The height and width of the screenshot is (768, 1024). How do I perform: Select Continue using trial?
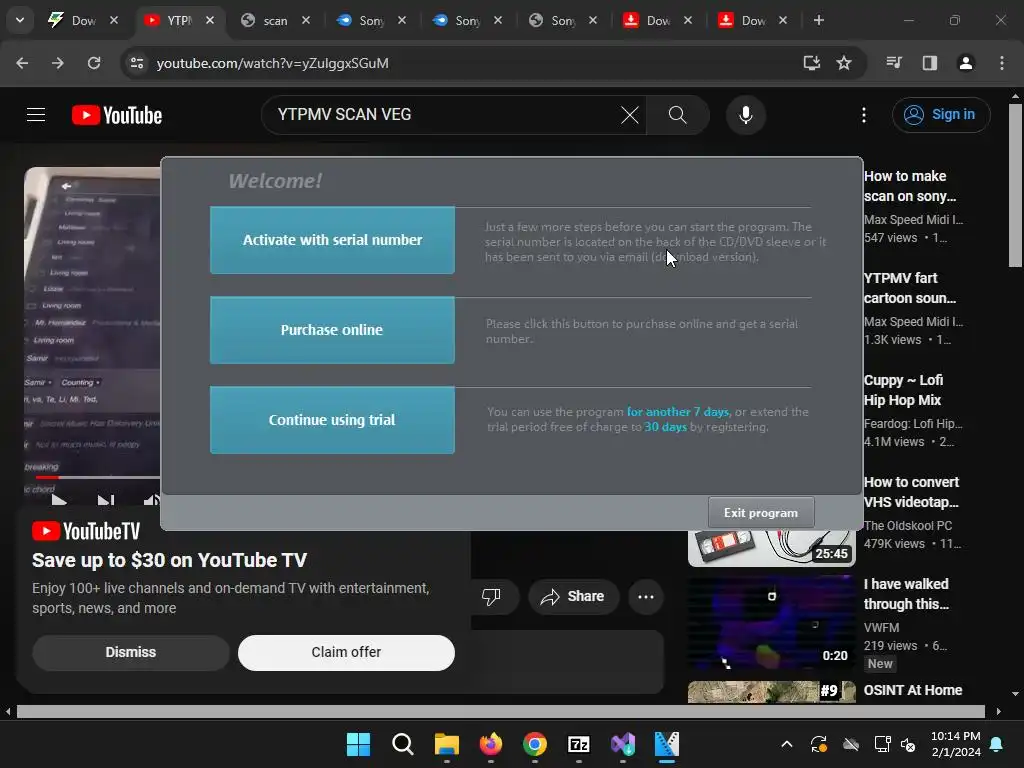332,420
